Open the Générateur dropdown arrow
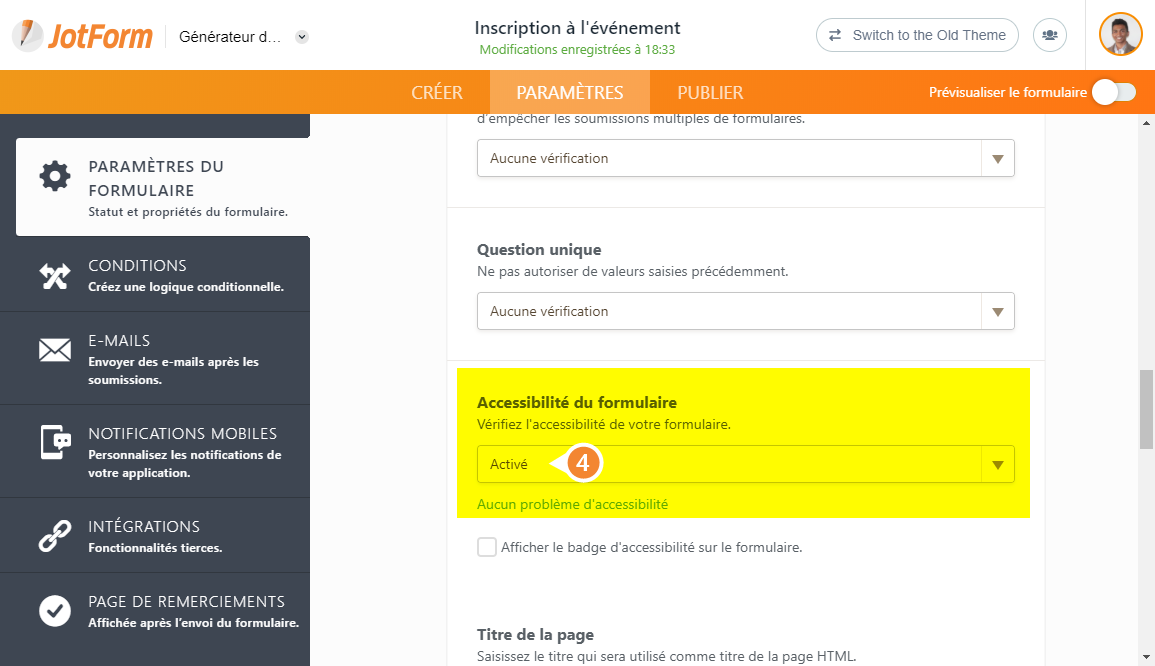The image size is (1155, 666). [302, 37]
